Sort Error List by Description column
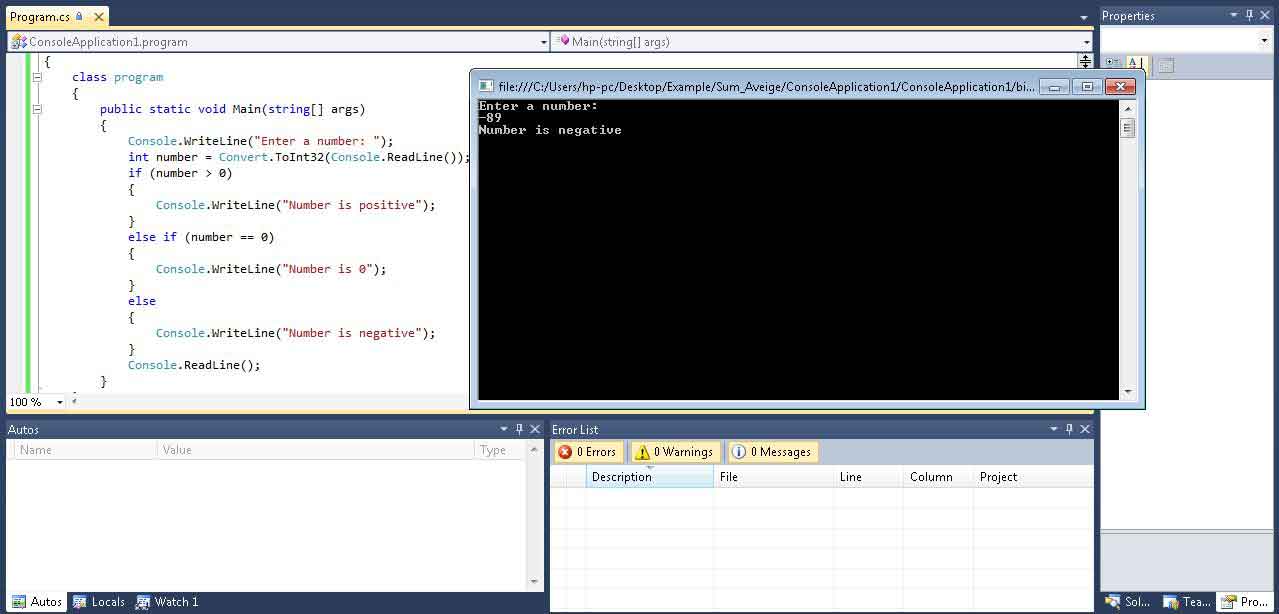The image size is (1279, 614). pos(649,477)
